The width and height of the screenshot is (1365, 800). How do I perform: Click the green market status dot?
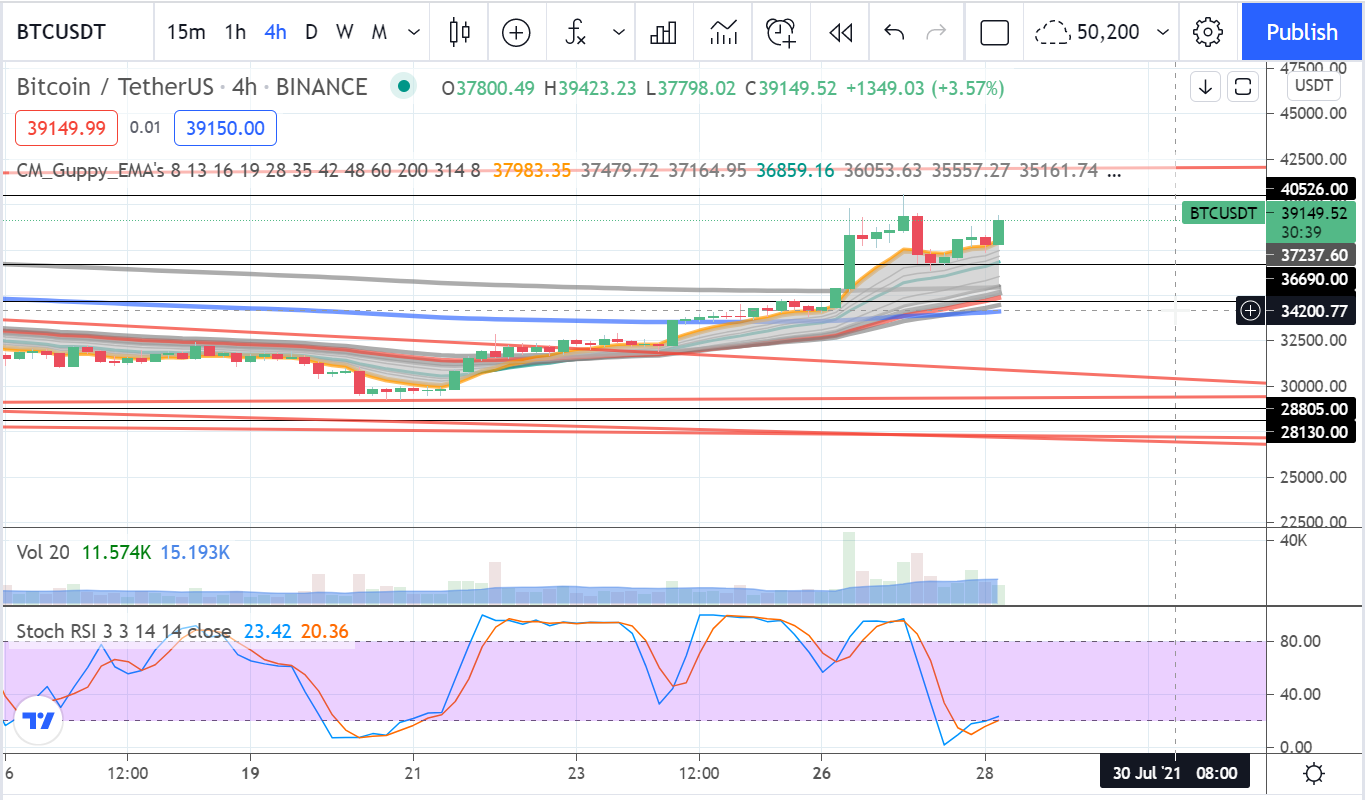pyautogui.click(x=404, y=87)
